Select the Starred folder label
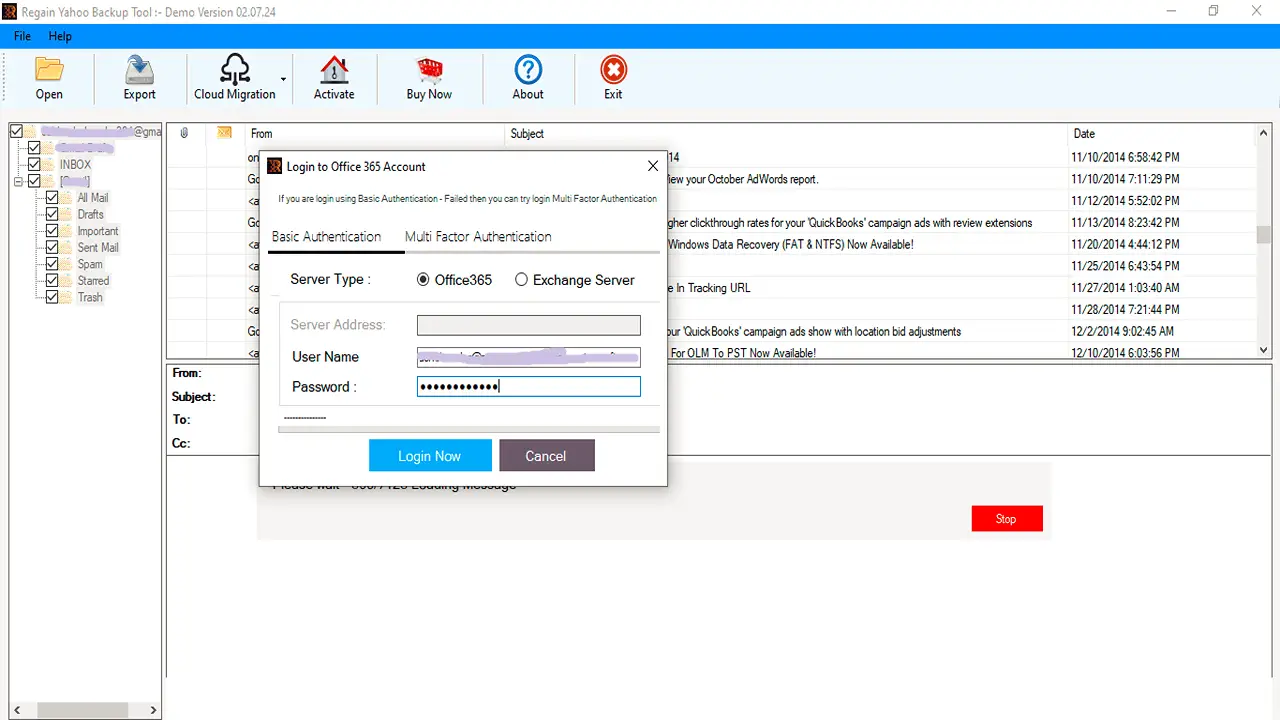 [93, 281]
